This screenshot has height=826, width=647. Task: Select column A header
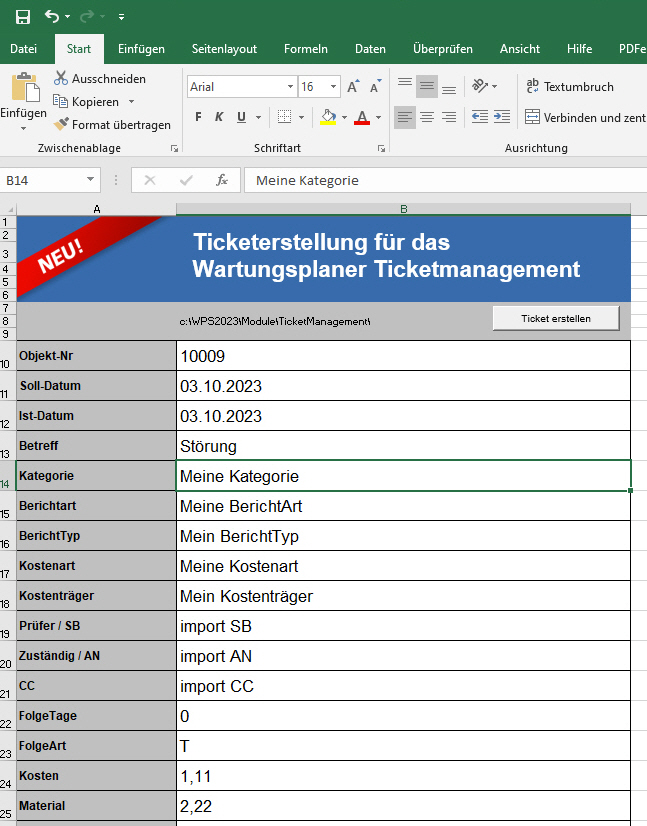point(96,209)
